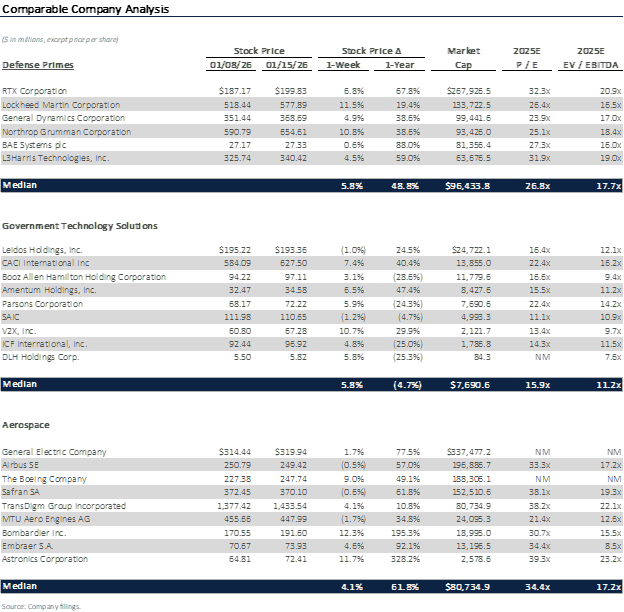Select Northrop Grumman Corporation in the table

(x=67, y=131)
